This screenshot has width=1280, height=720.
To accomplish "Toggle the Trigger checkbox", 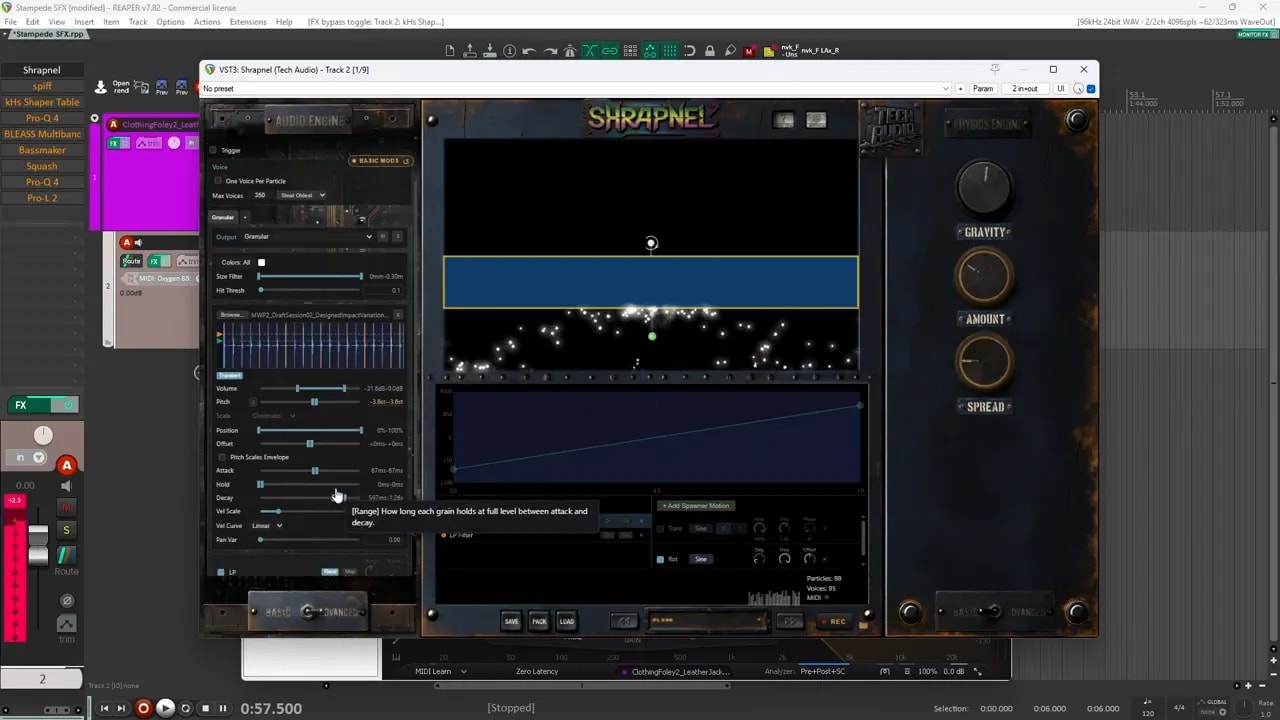I will pos(213,150).
